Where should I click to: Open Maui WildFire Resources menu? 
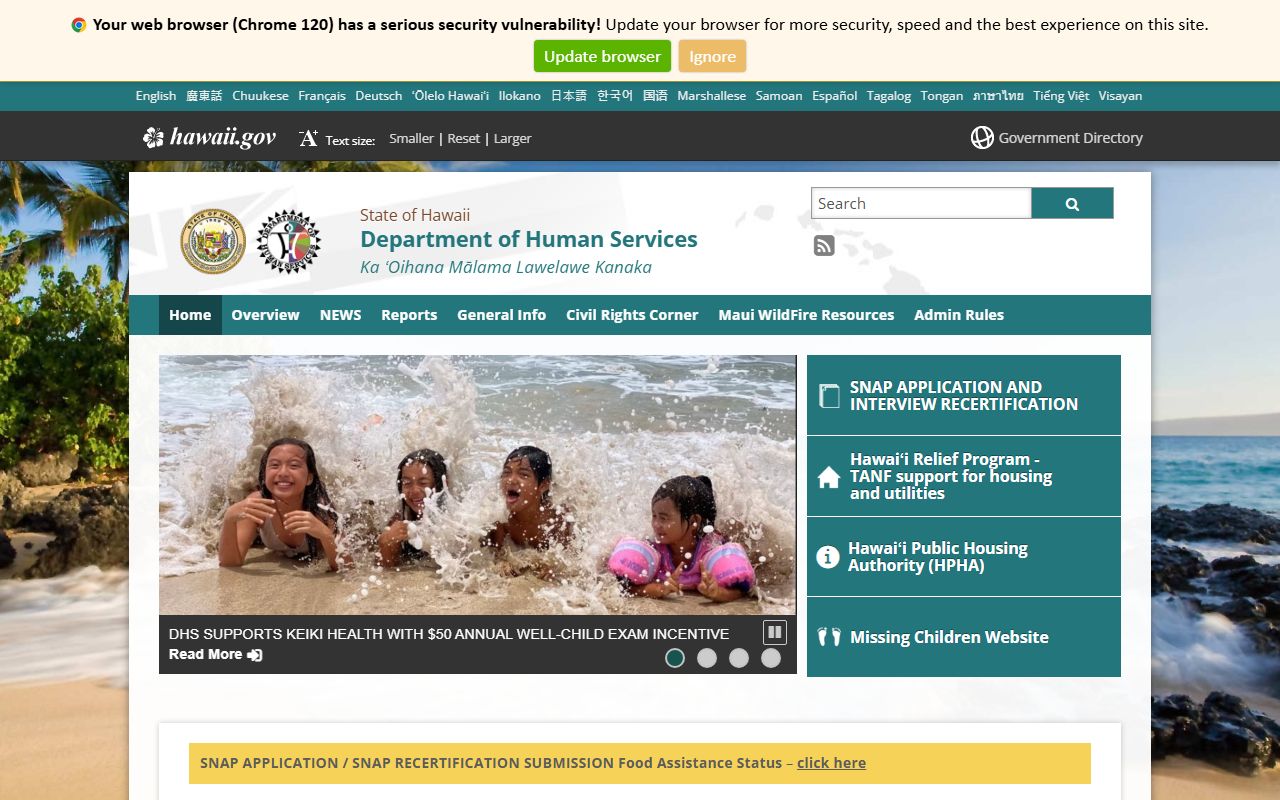(x=806, y=315)
